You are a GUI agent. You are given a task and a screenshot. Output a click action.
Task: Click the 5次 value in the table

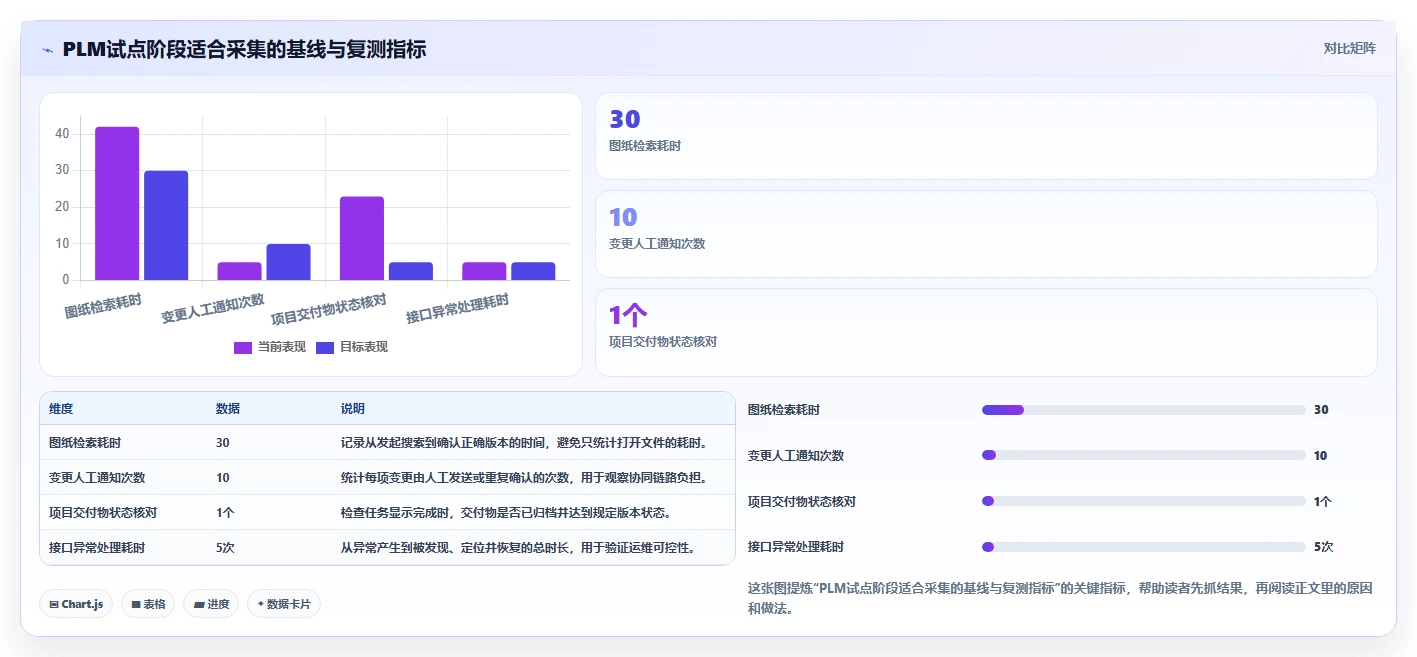pos(225,548)
